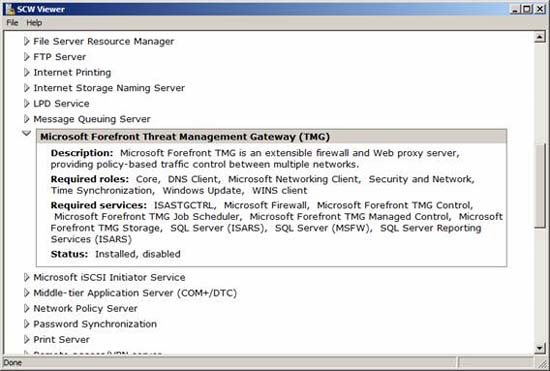The image size is (550, 371).
Task: Select the Password Synchronization label
Action: coord(95,324)
